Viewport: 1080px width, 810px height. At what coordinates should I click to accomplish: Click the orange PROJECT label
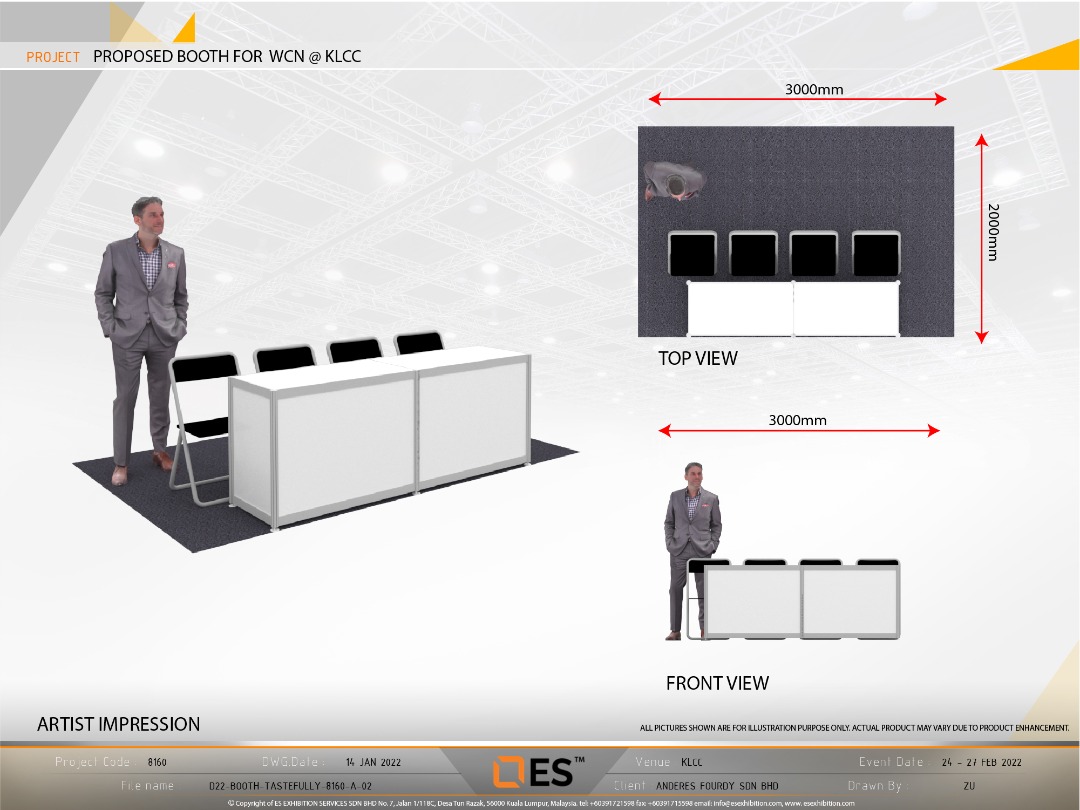[53, 57]
